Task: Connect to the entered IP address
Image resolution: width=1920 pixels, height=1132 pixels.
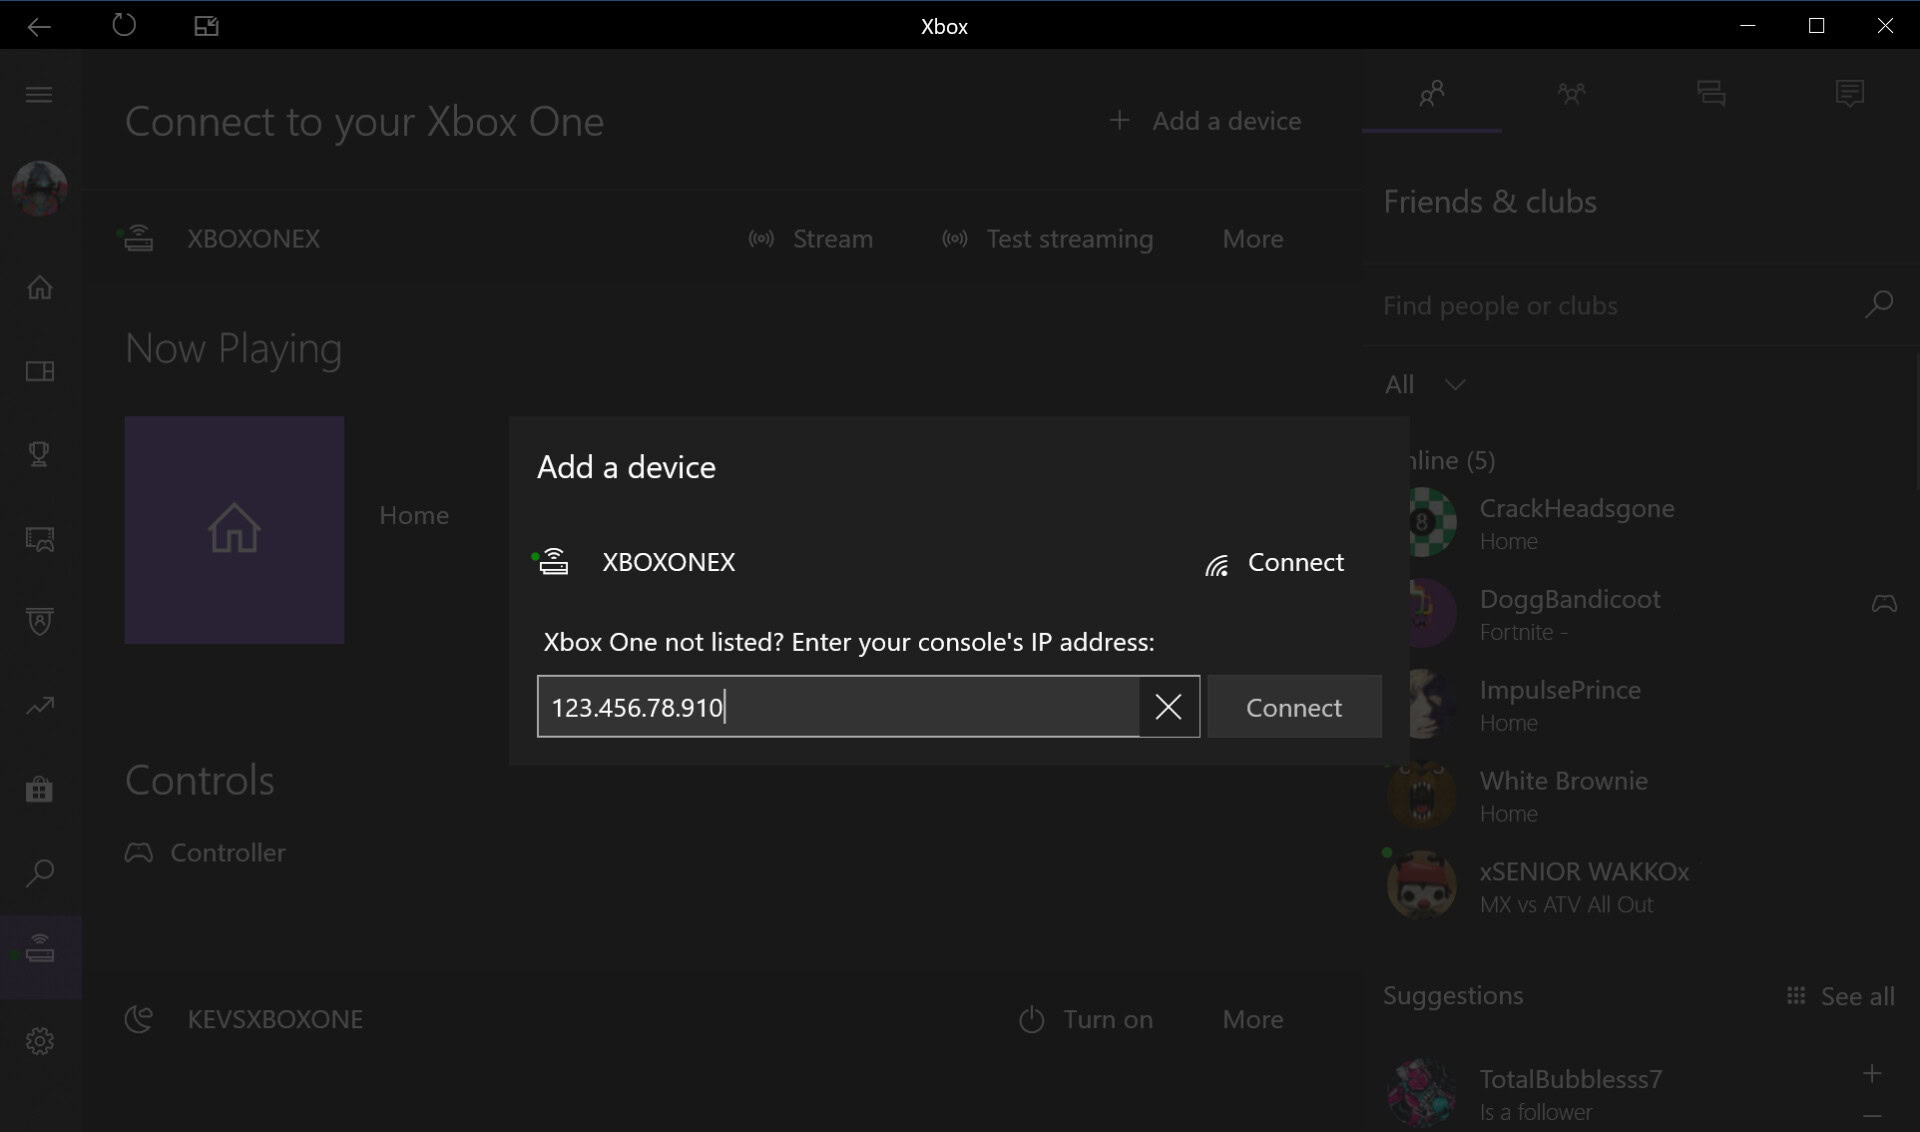Action: pyautogui.click(x=1294, y=707)
